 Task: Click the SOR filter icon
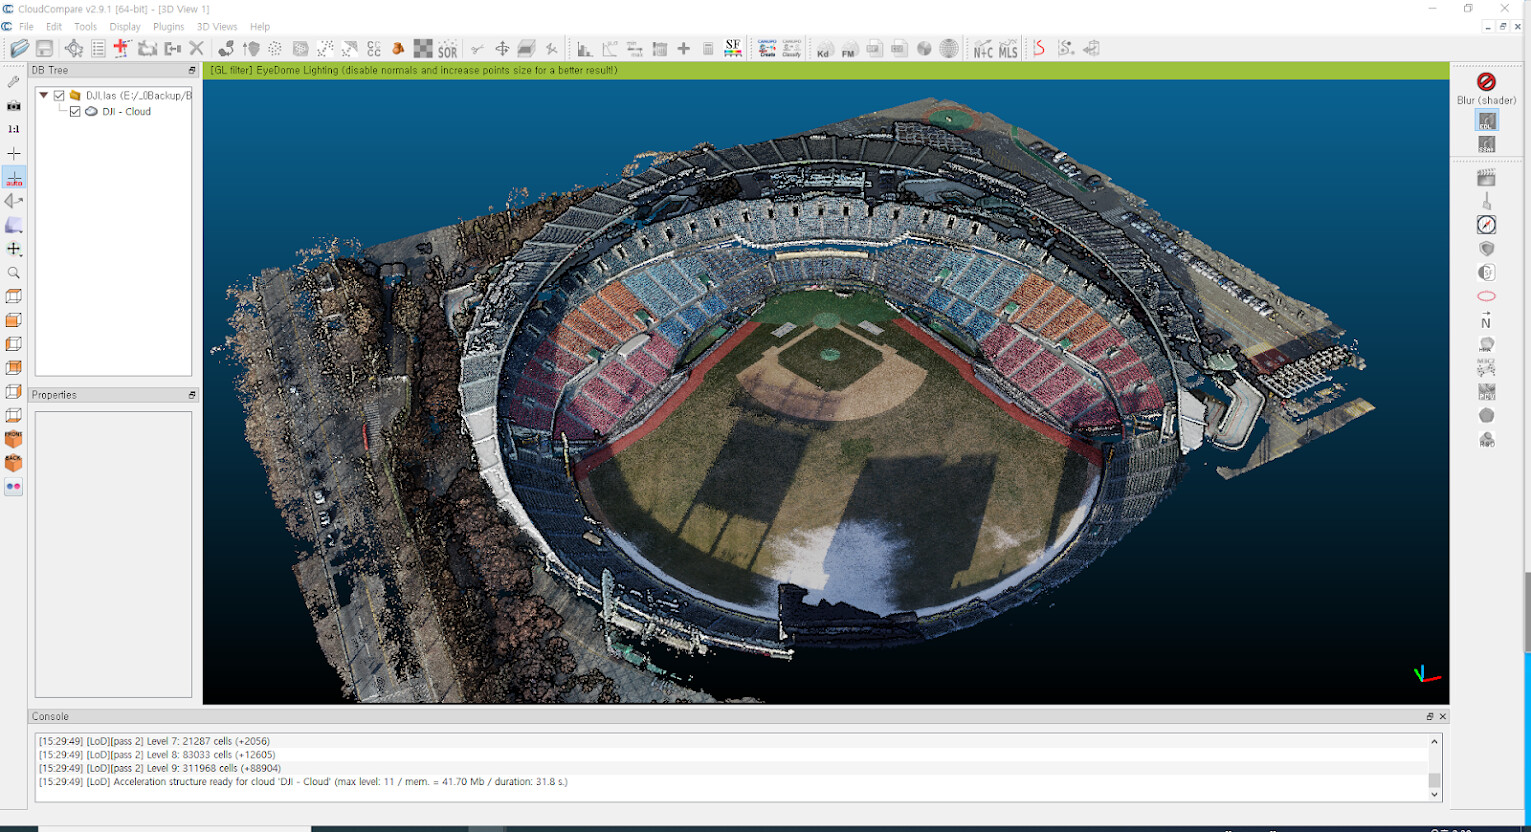(x=447, y=48)
